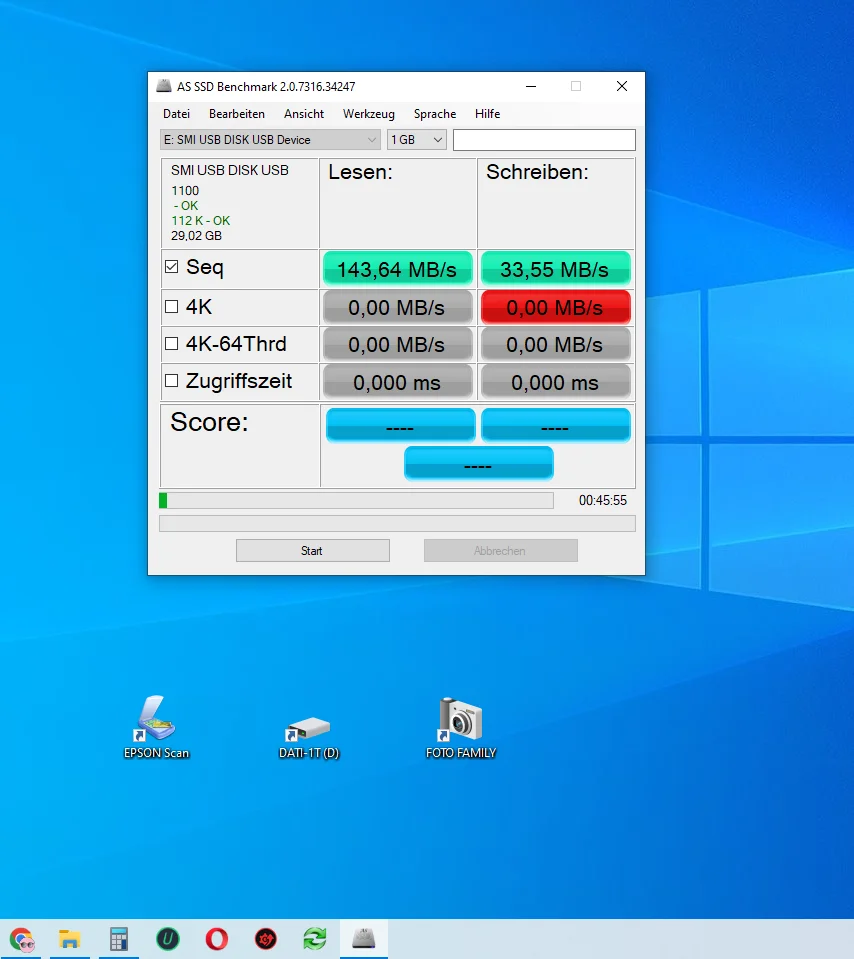Select the EPSON Scan desktop shortcut

click(x=157, y=727)
